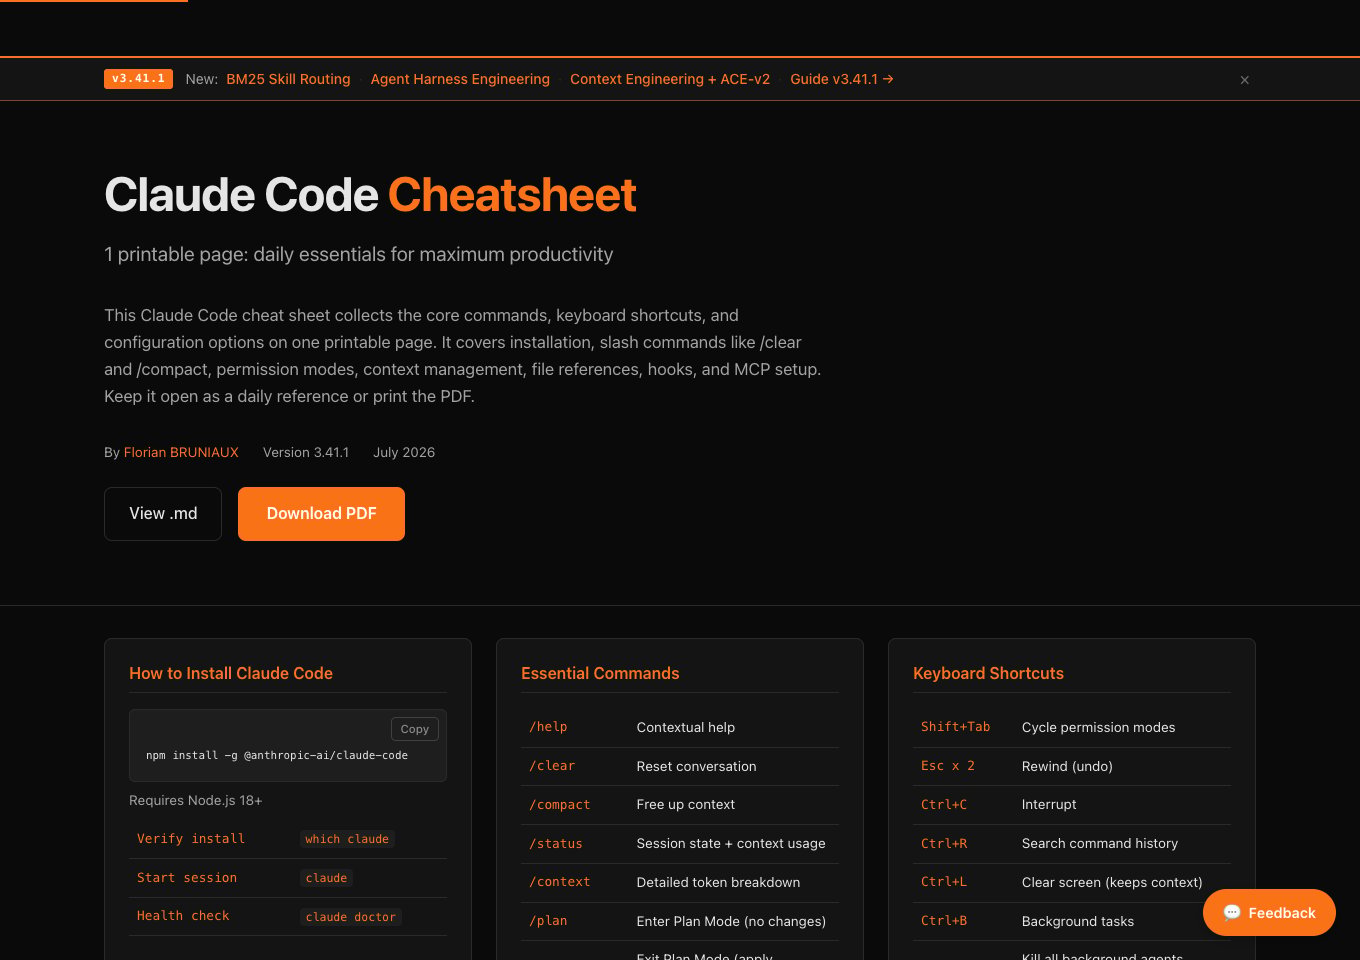Viewport: 1360px width, 960px height.
Task: Click the Start session label
Action: click(x=187, y=877)
